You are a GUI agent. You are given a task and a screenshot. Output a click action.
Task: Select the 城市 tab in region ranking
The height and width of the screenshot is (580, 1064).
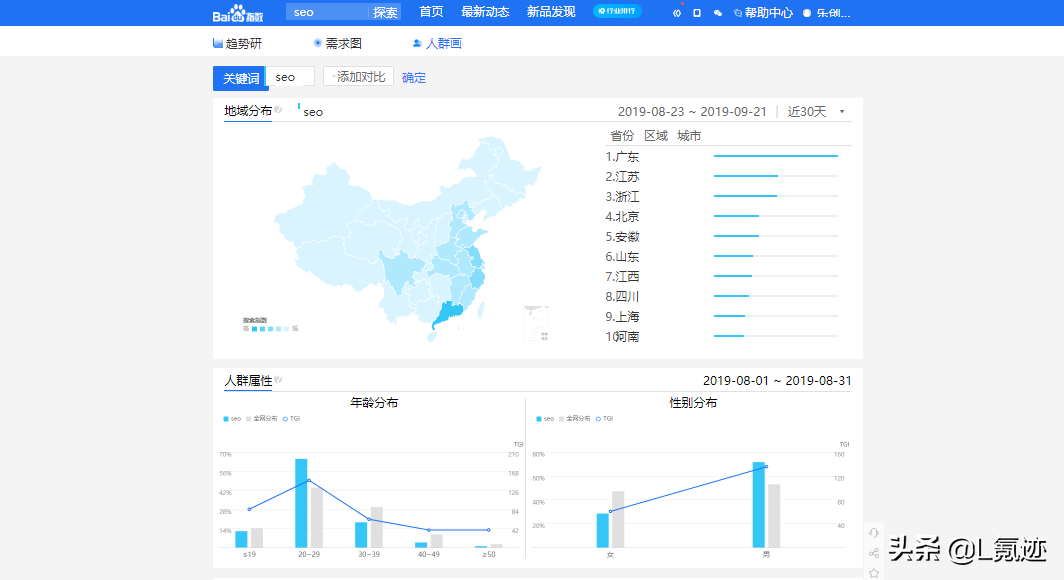coord(689,136)
